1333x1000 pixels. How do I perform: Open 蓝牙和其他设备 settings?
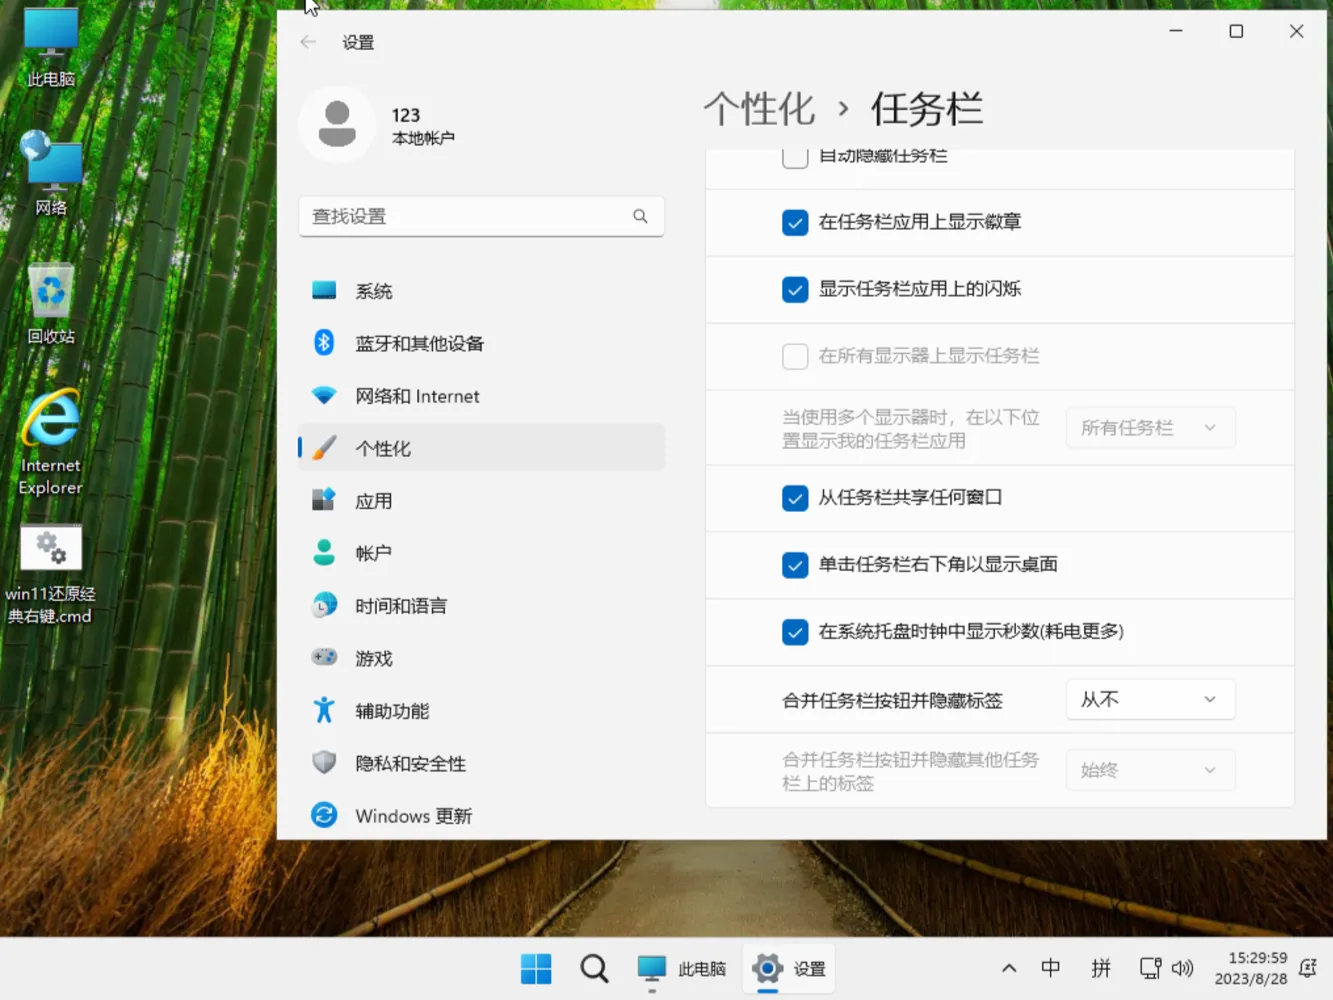tap(420, 342)
